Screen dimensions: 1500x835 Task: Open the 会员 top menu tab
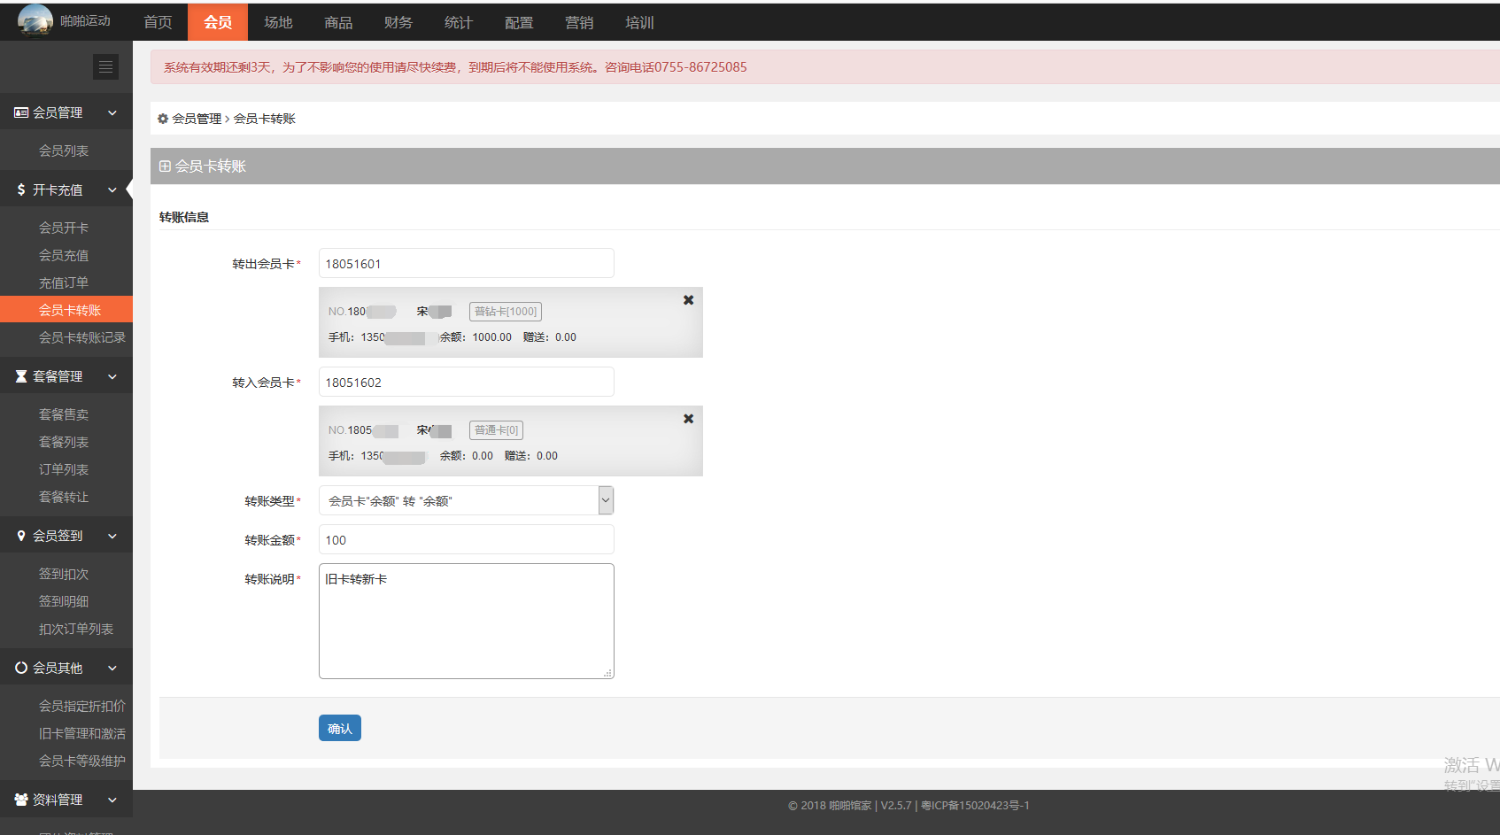click(x=218, y=22)
